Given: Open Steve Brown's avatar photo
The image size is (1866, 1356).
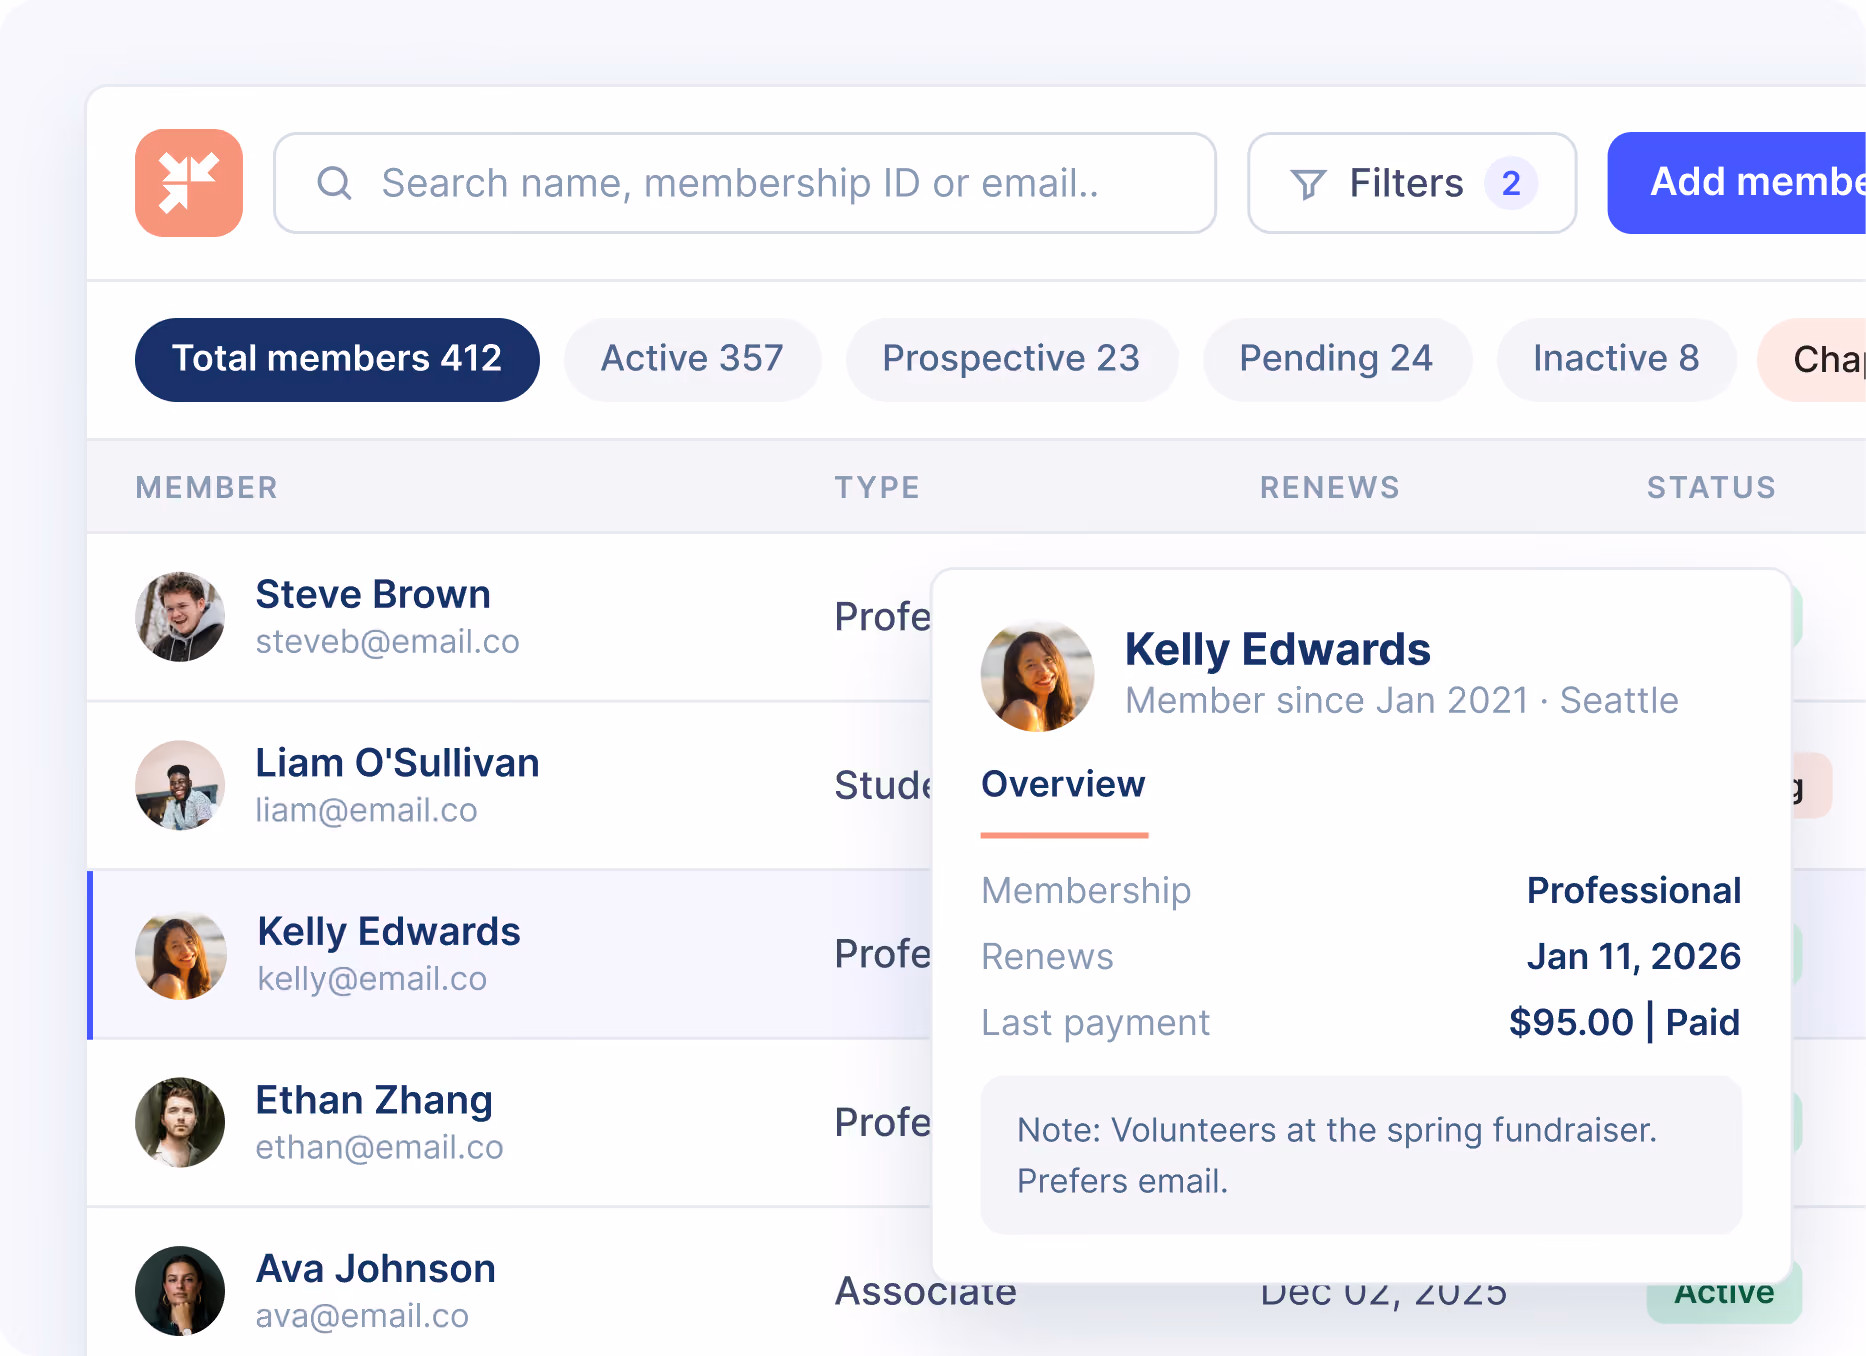Looking at the screenshot, I should coord(180,617).
